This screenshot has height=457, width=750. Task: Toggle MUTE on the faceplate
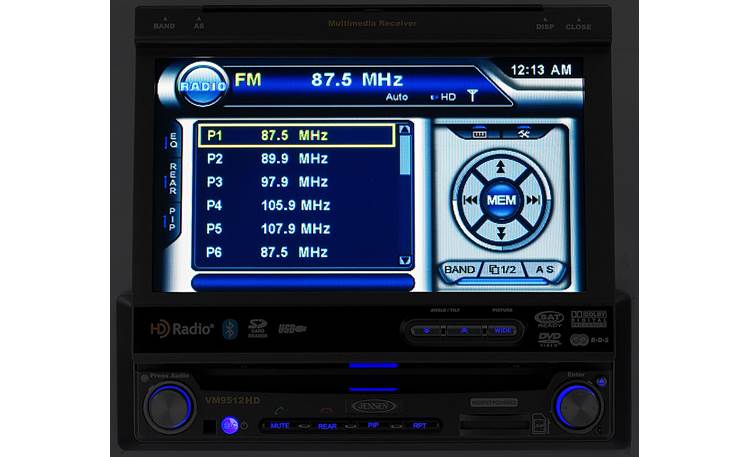coord(281,425)
